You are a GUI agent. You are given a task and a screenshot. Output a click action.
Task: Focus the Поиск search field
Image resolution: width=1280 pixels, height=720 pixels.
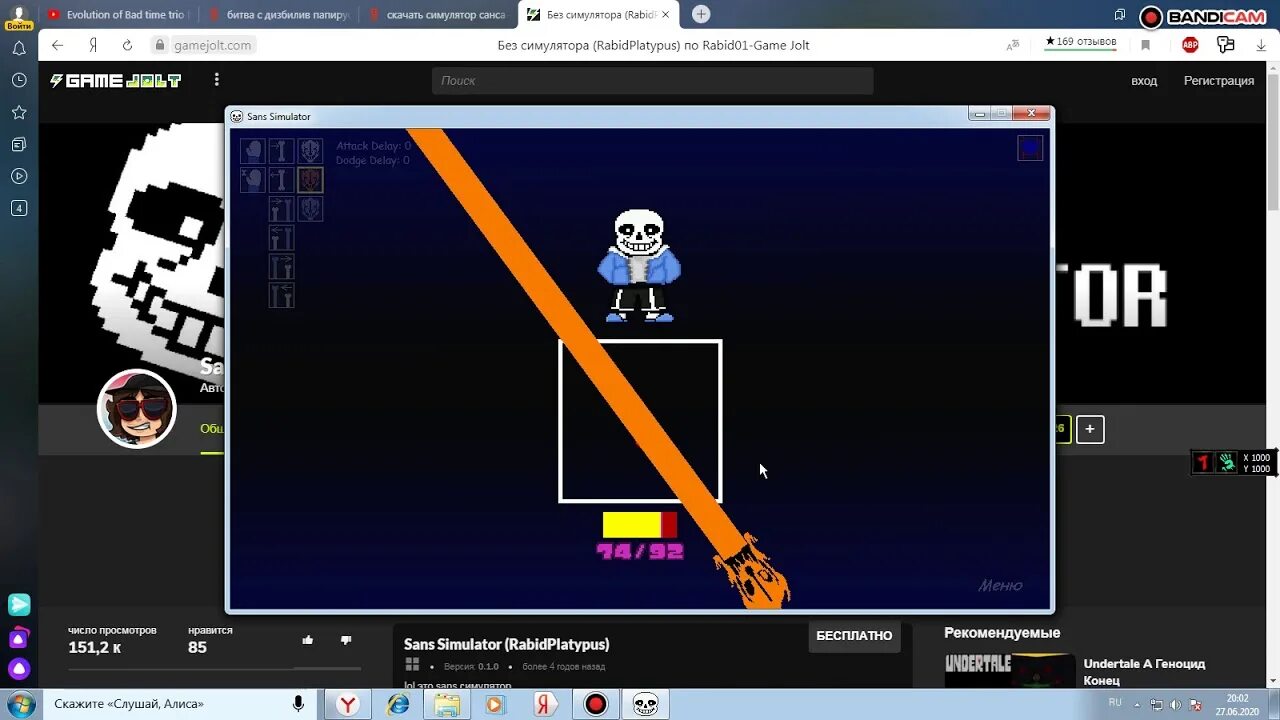652,81
